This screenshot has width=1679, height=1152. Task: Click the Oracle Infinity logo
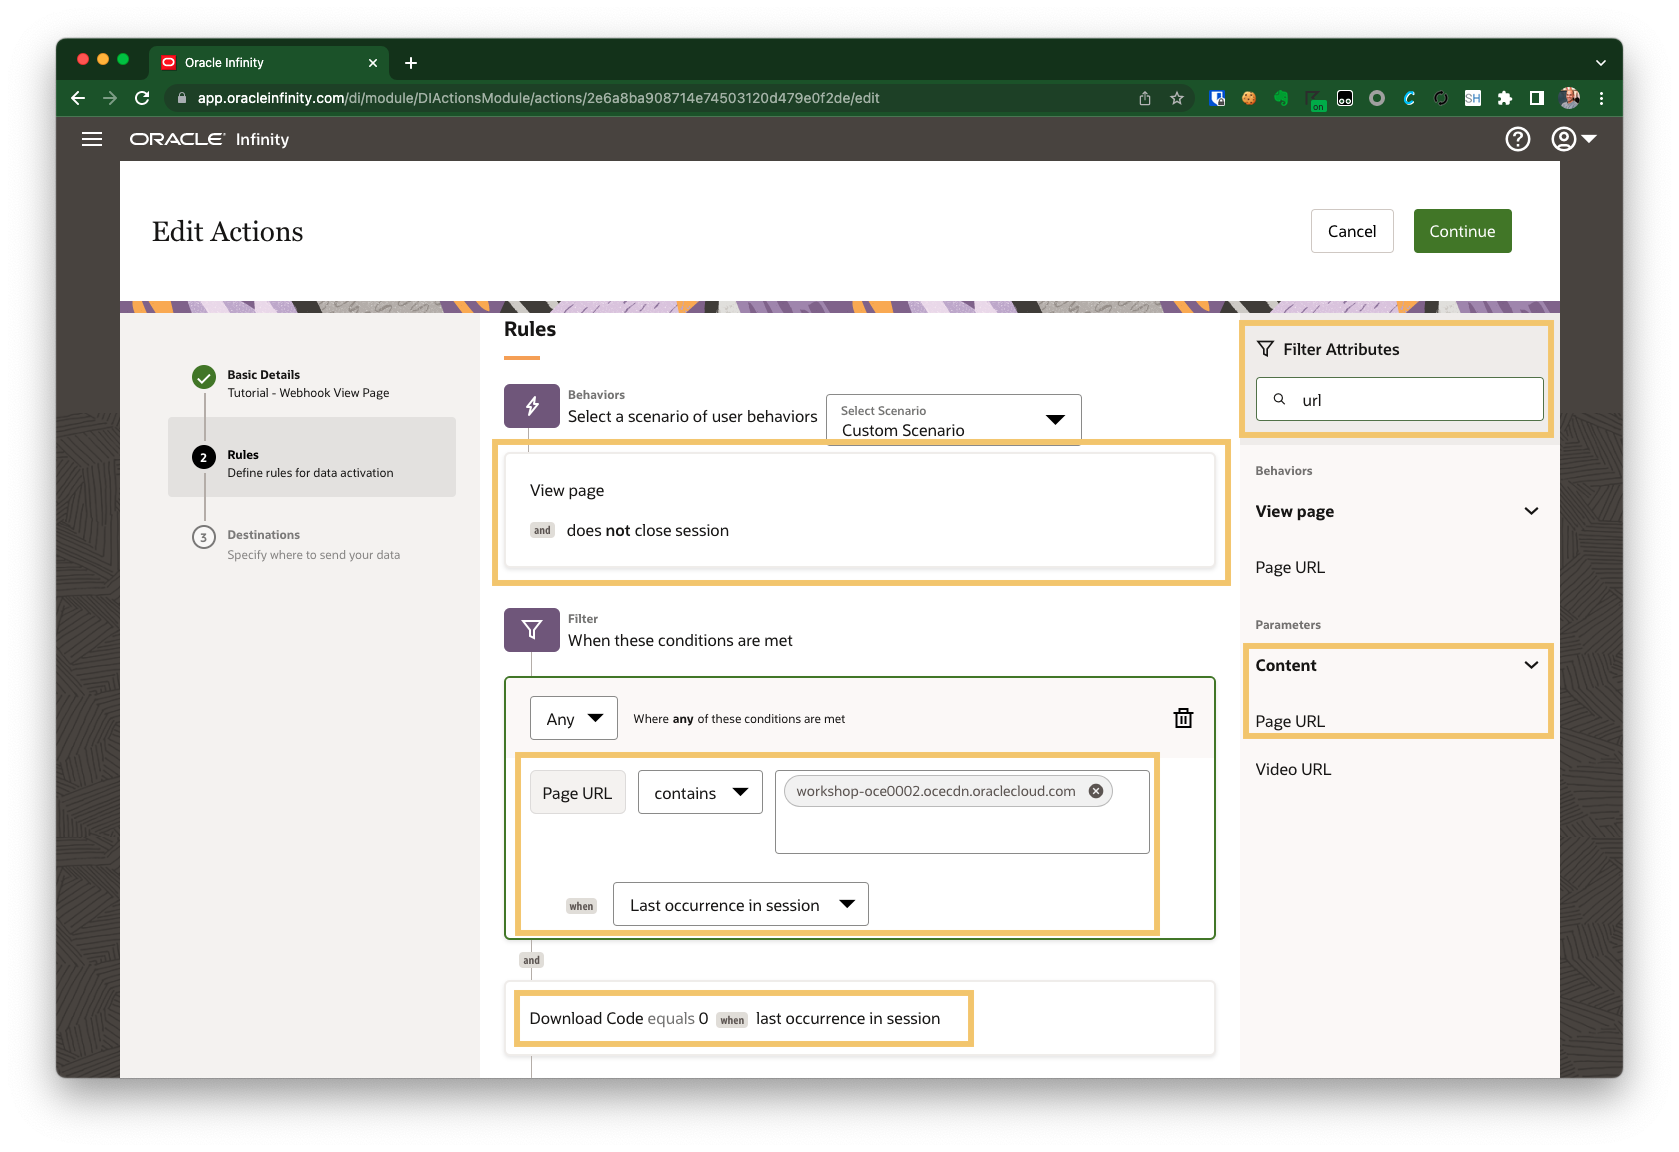coord(209,139)
